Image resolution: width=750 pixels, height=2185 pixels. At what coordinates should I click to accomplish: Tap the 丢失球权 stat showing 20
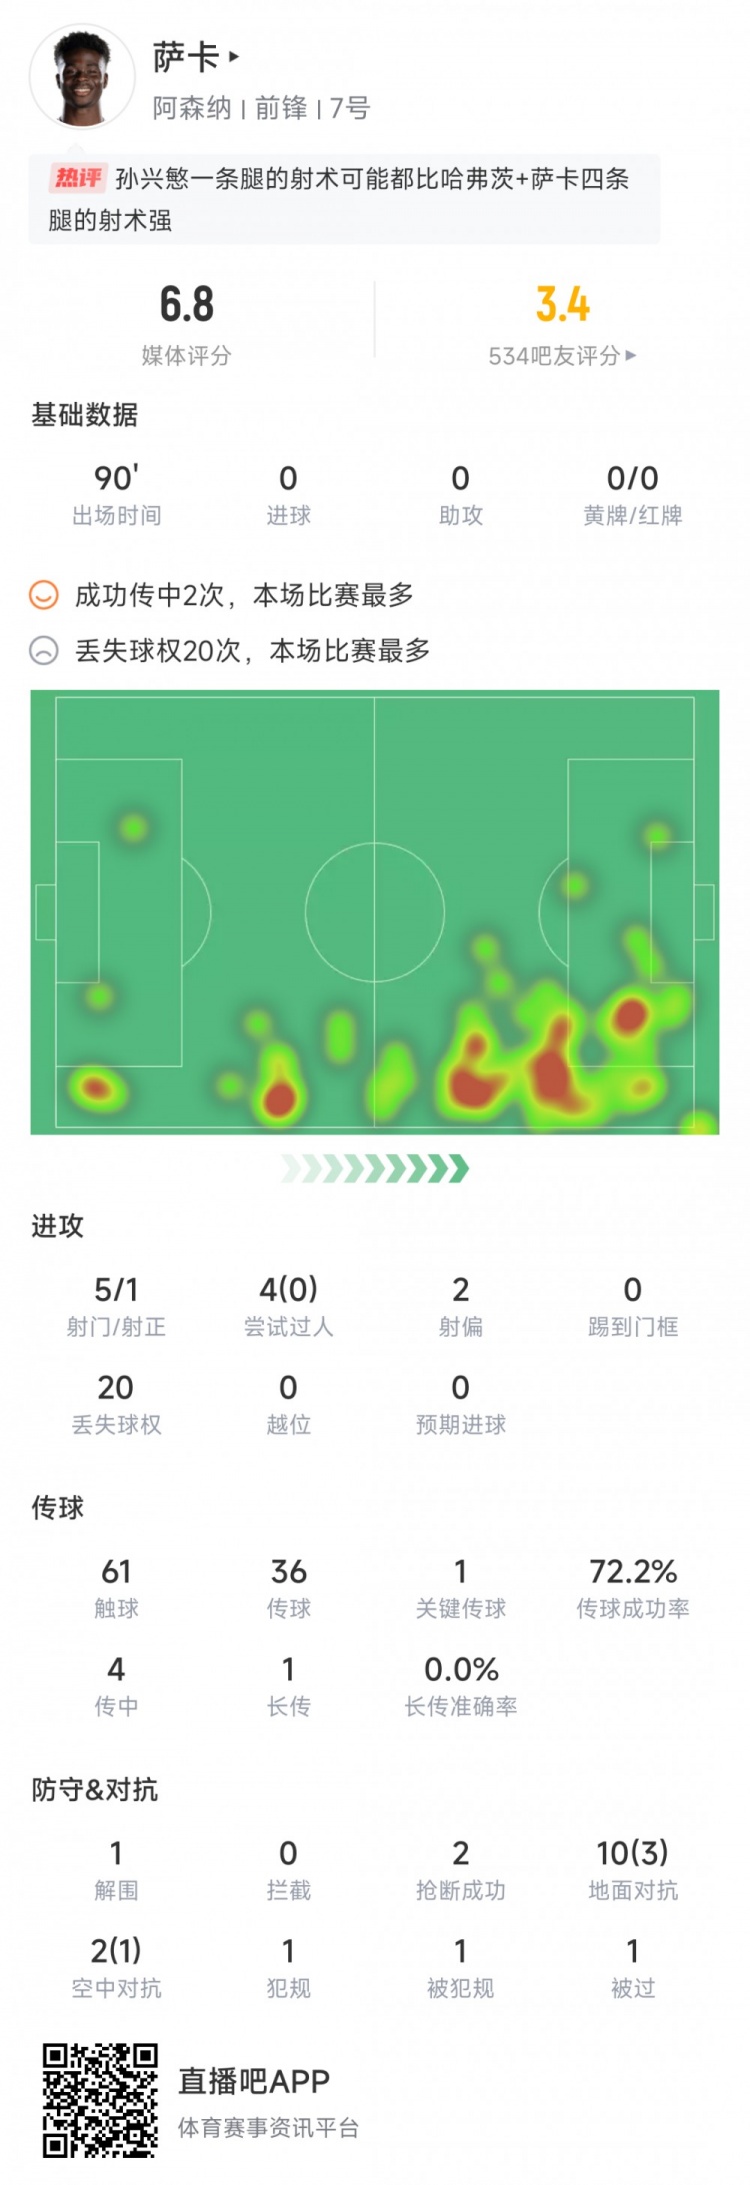click(116, 1402)
